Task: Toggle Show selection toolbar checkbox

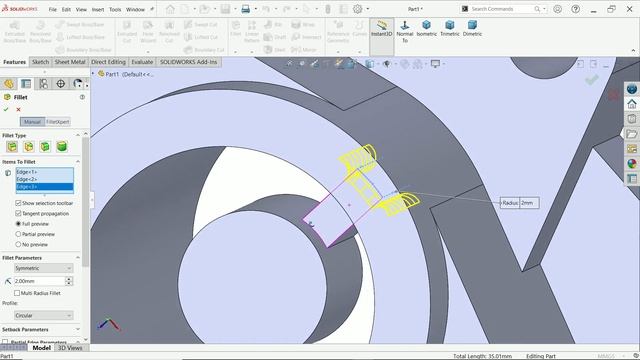Action: click(18, 203)
